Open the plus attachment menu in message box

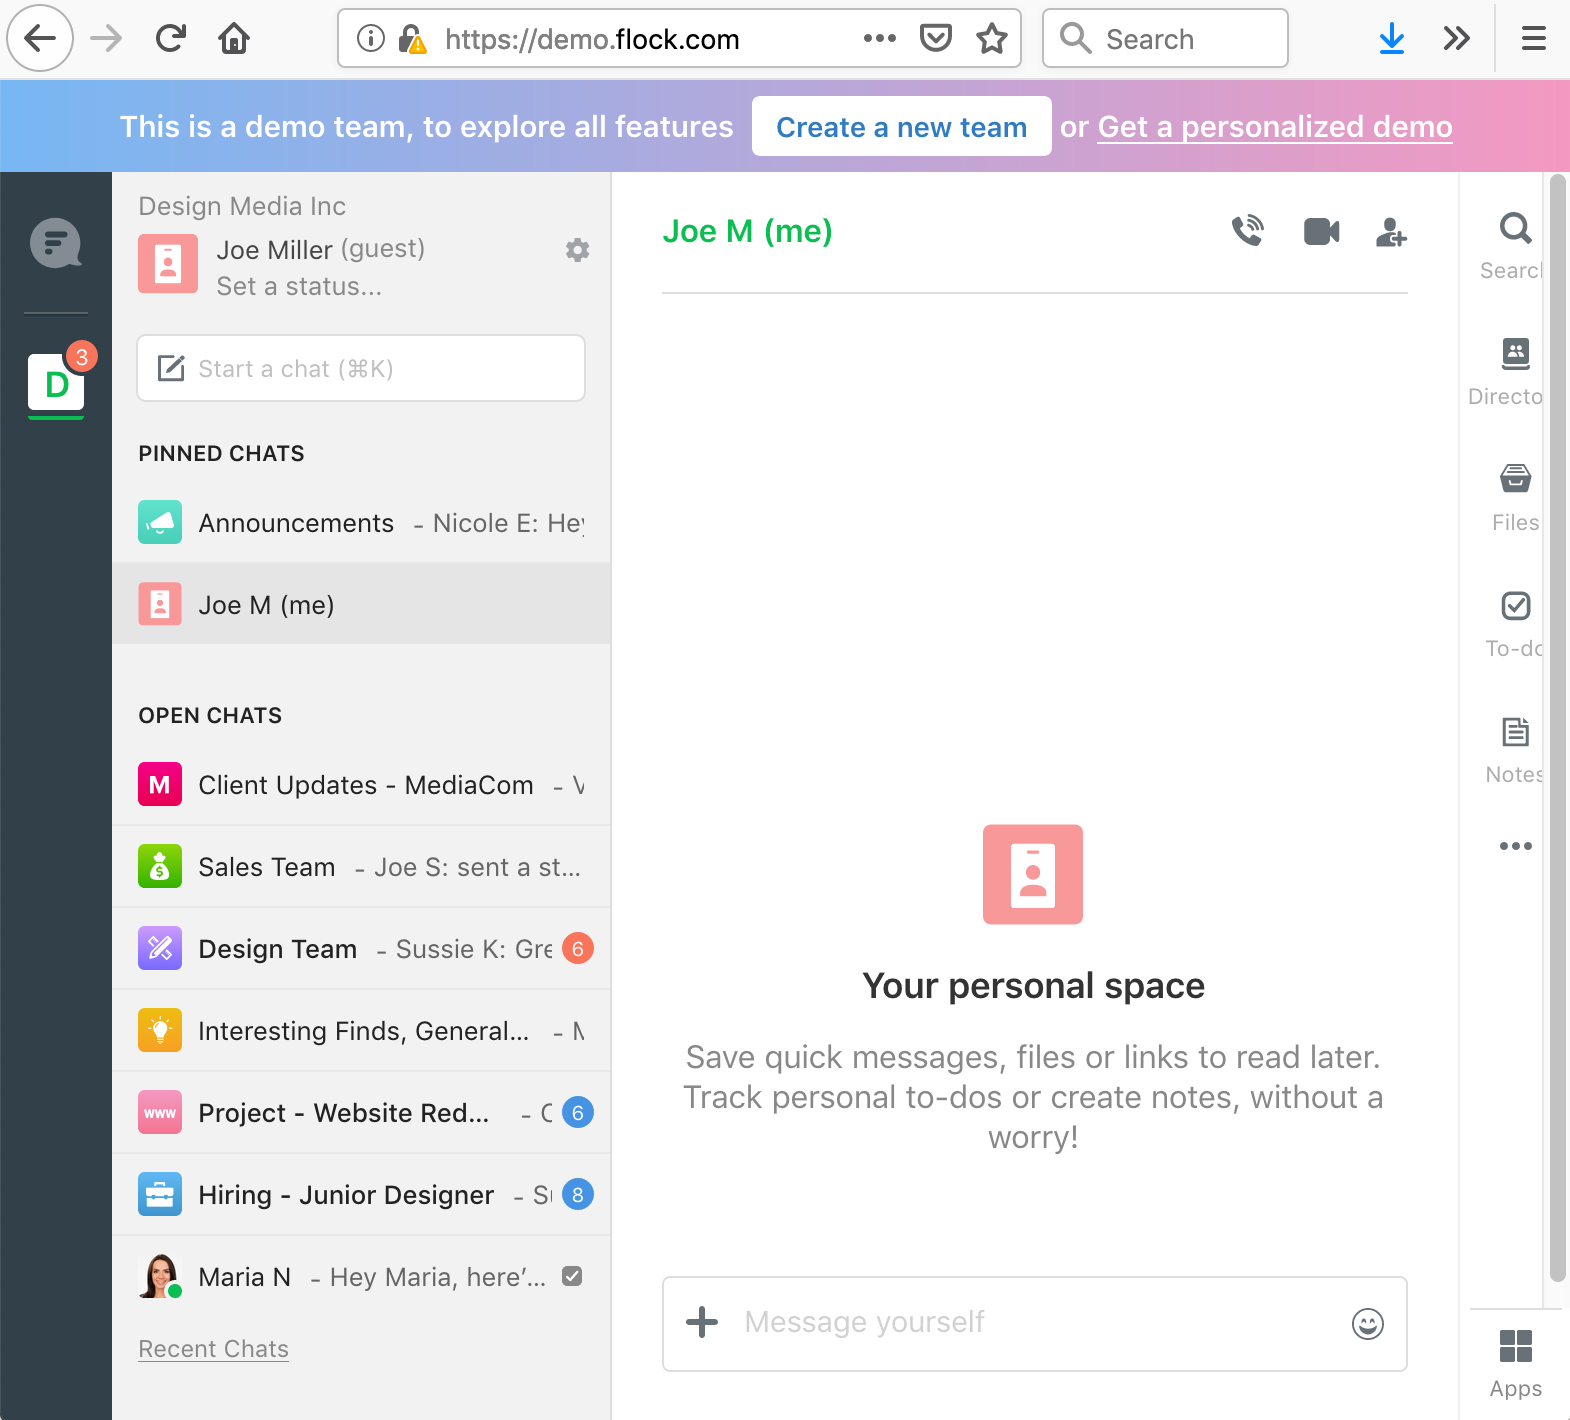click(702, 1322)
